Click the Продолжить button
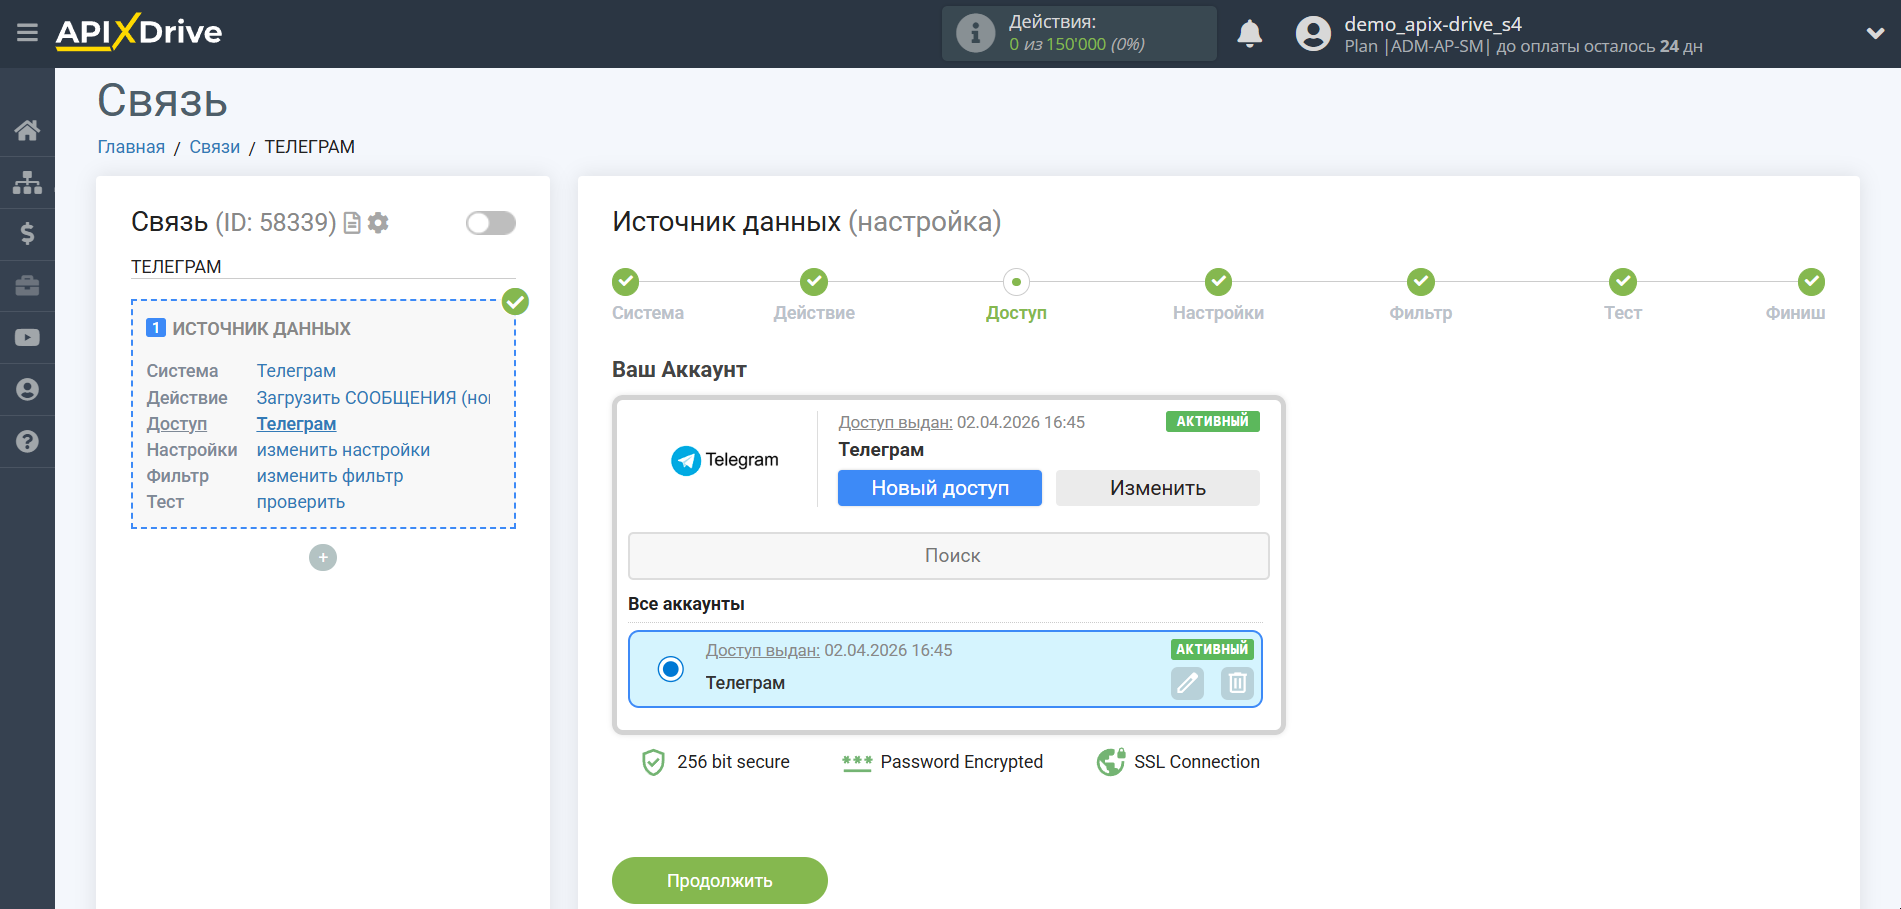Screen dimensions: 1901x909 tap(719, 880)
